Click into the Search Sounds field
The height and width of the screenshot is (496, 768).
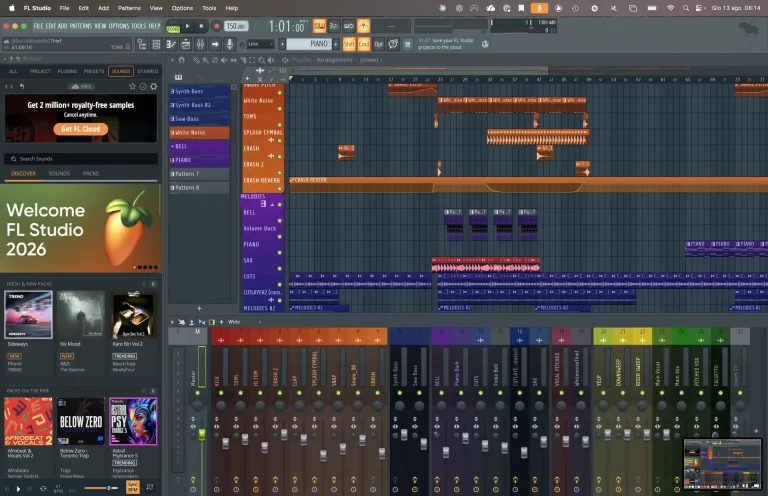(x=81, y=159)
